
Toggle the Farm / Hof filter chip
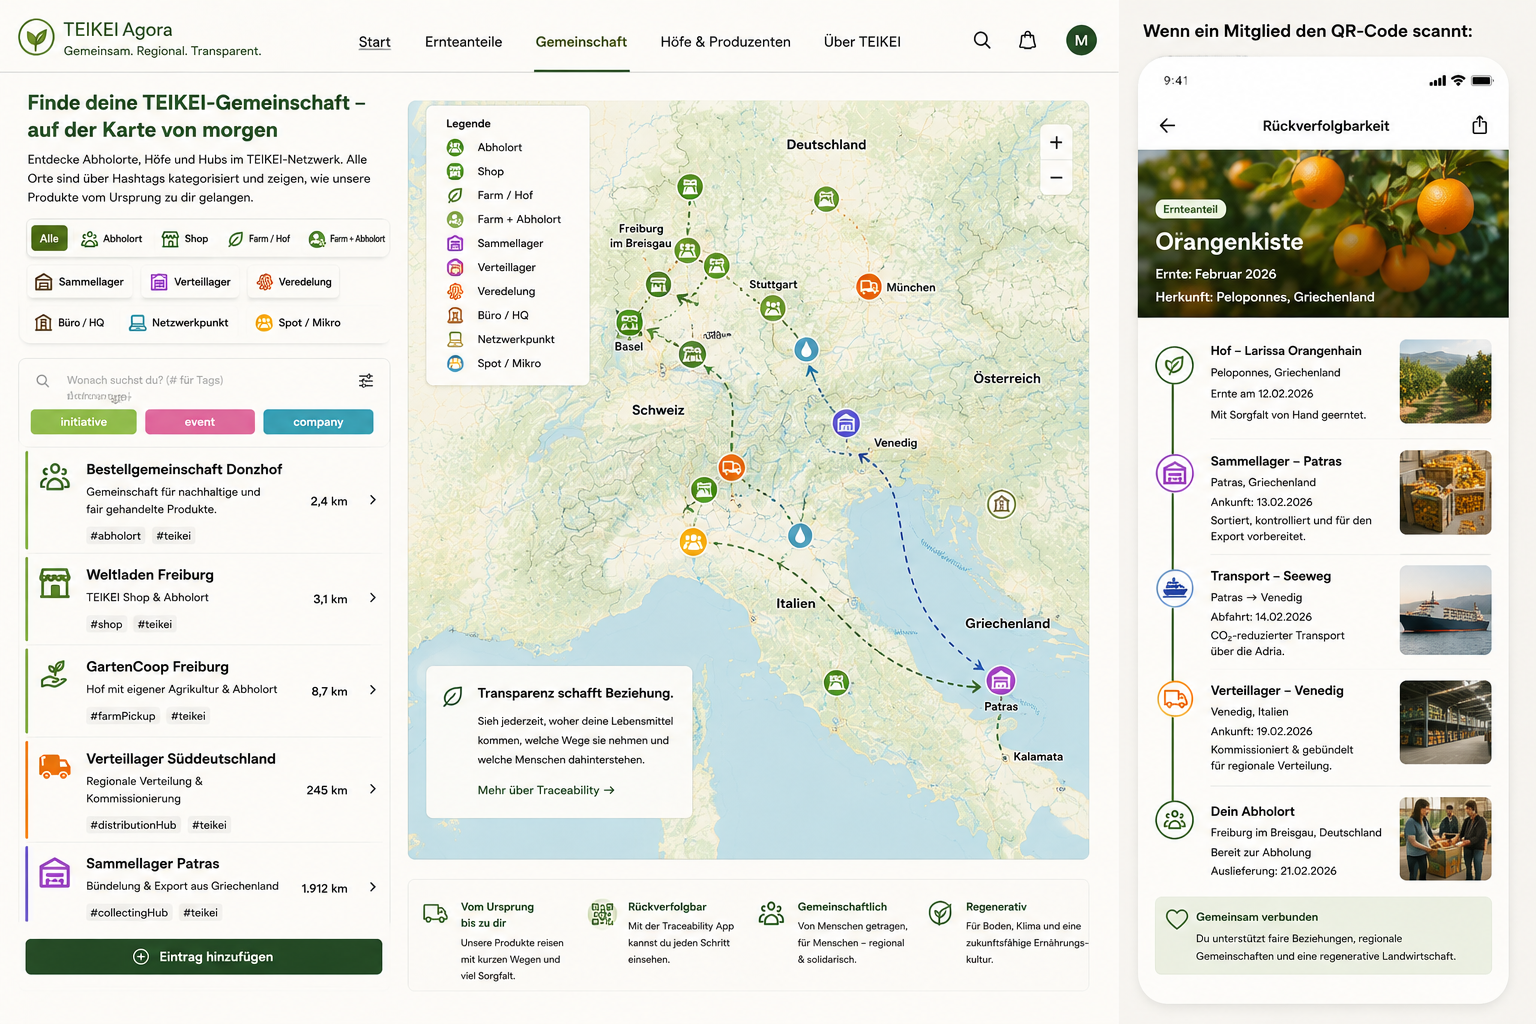[259, 239]
